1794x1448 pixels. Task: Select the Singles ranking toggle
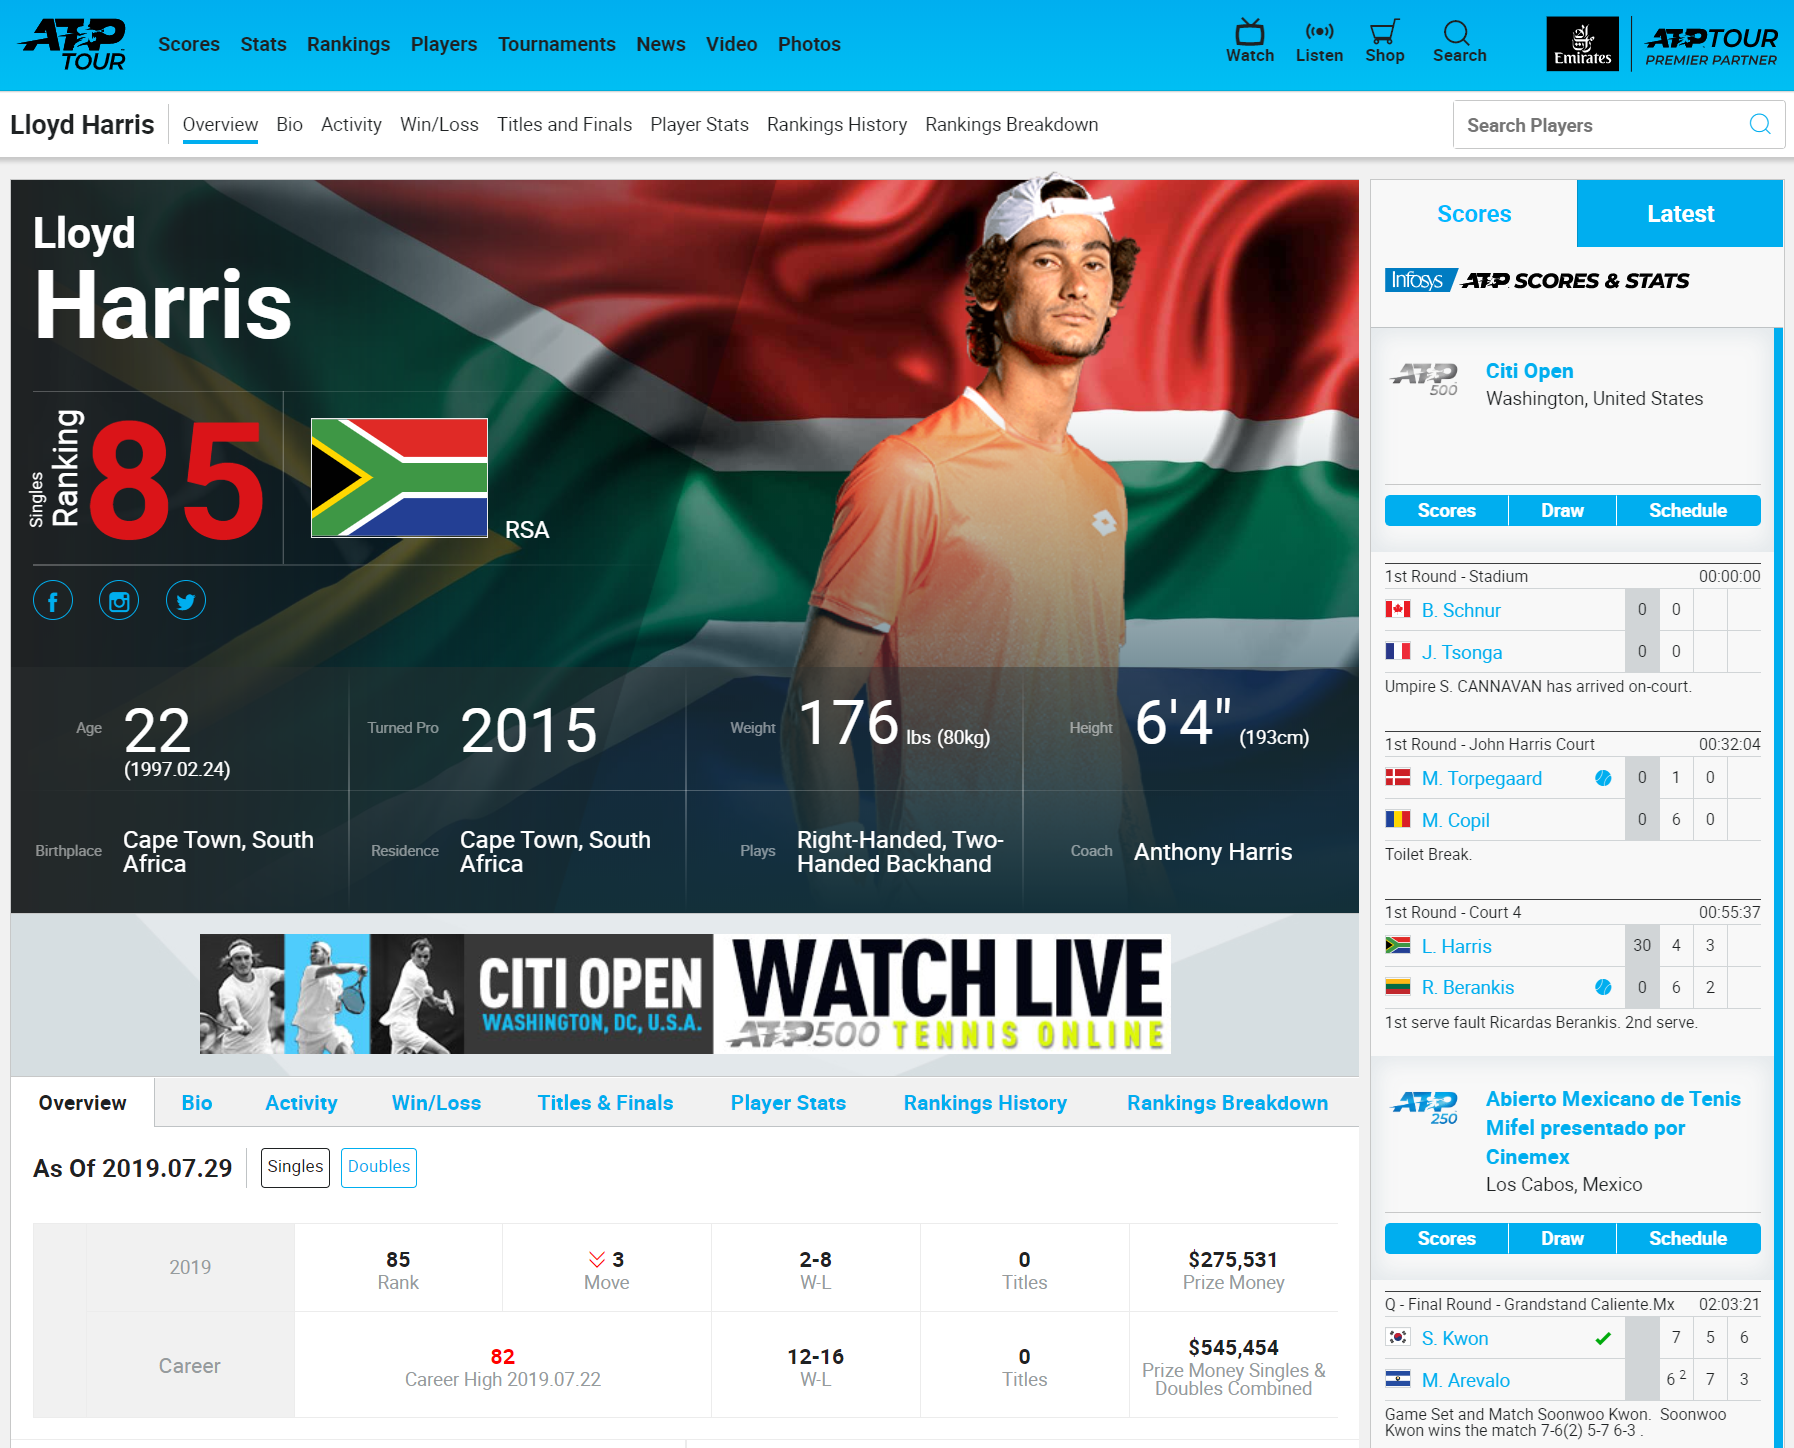(295, 1167)
